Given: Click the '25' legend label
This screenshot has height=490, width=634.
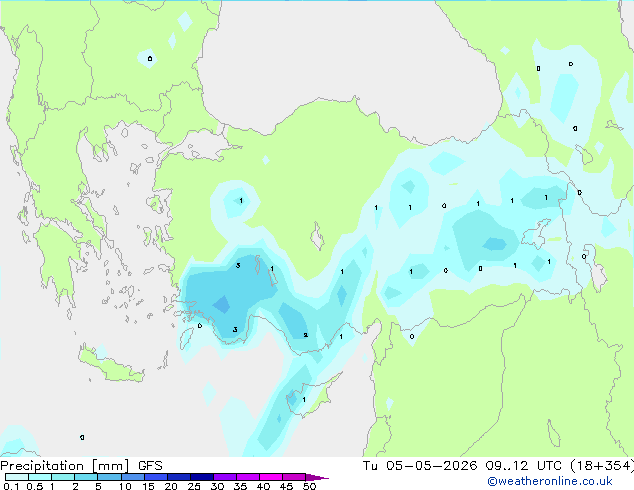Looking at the screenshot, I should (194, 486).
